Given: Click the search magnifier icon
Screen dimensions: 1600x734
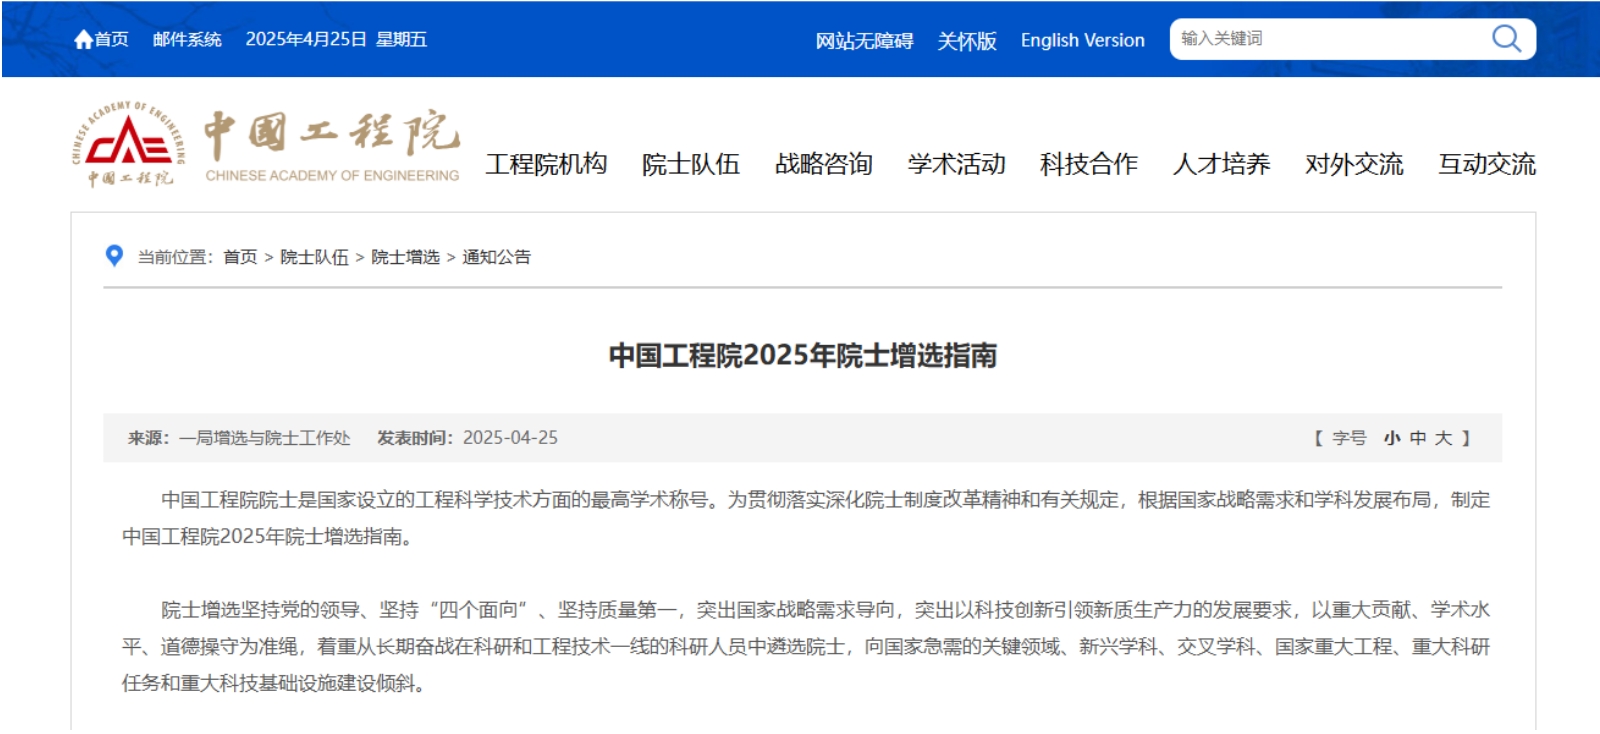Looking at the screenshot, I should [x=1506, y=39].
